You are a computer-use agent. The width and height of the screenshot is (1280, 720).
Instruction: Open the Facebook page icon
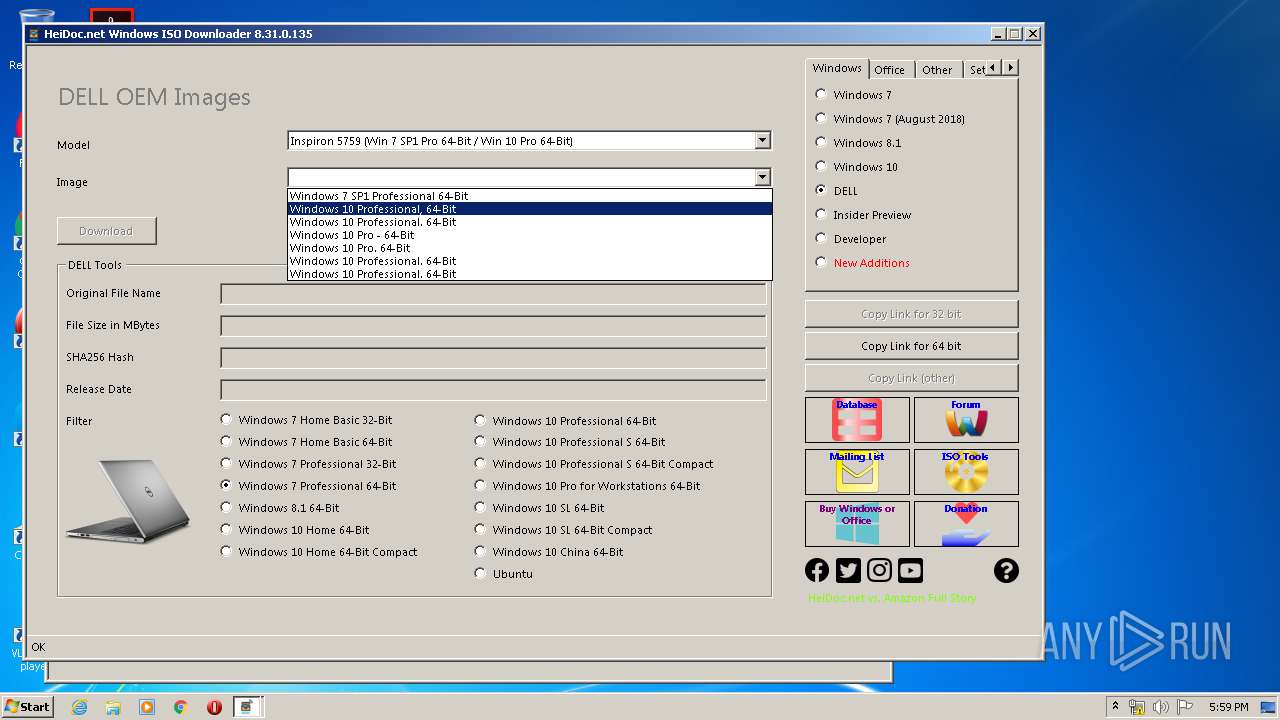(x=817, y=570)
